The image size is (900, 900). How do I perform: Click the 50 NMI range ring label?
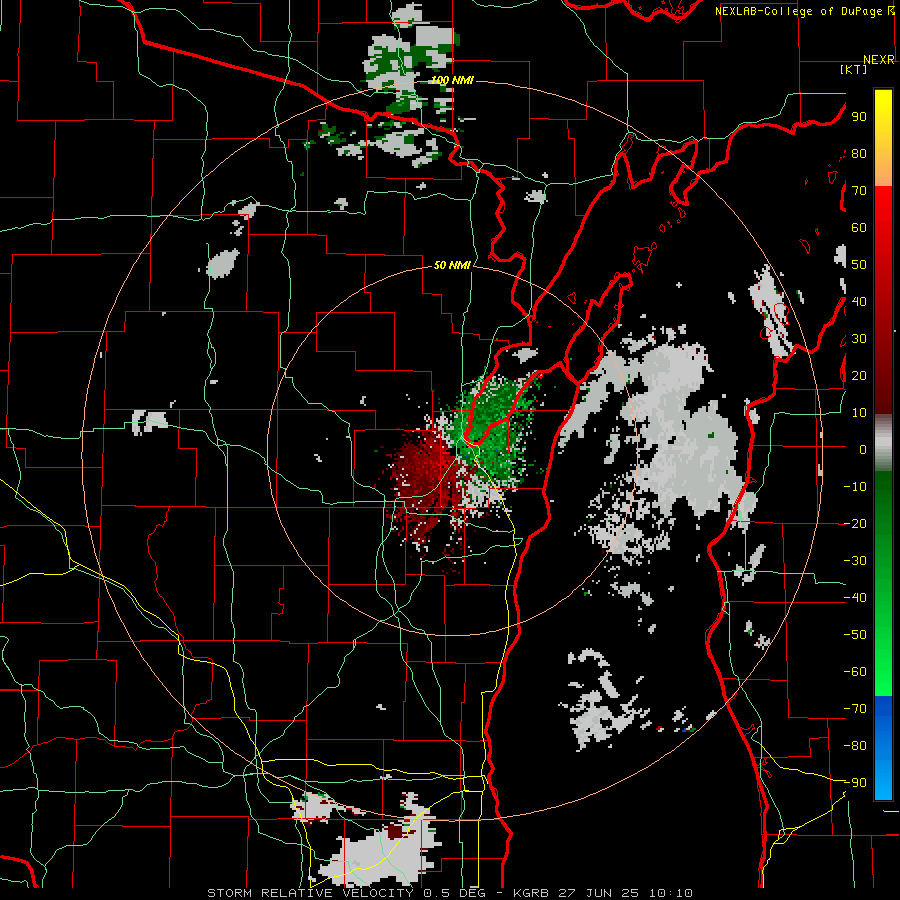(452, 265)
